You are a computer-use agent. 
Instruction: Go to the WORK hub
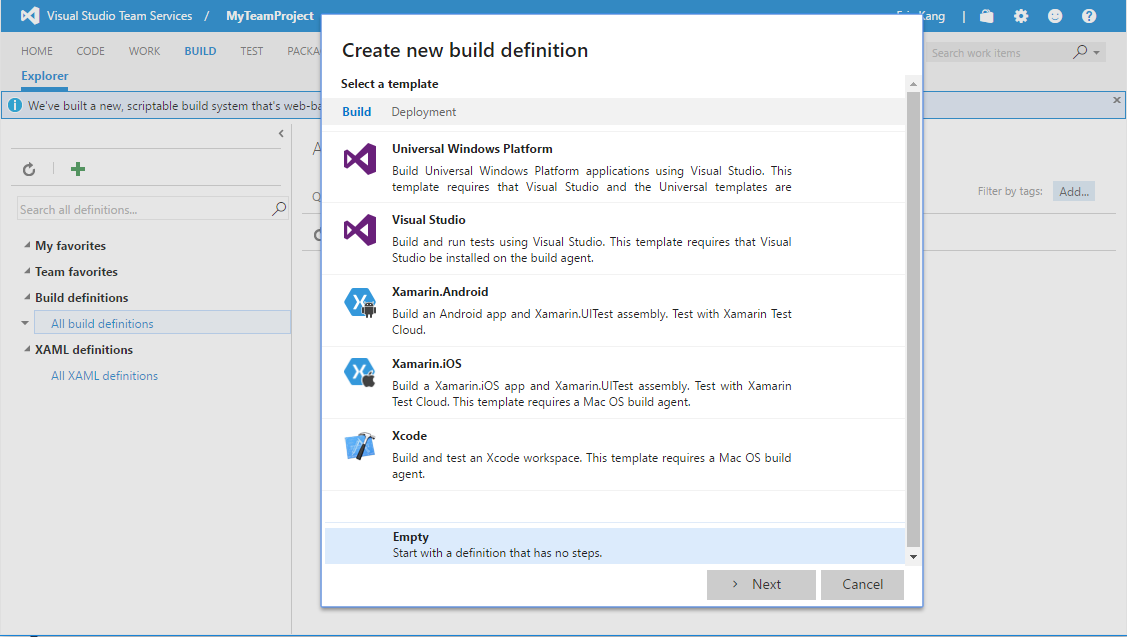click(x=144, y=51)
